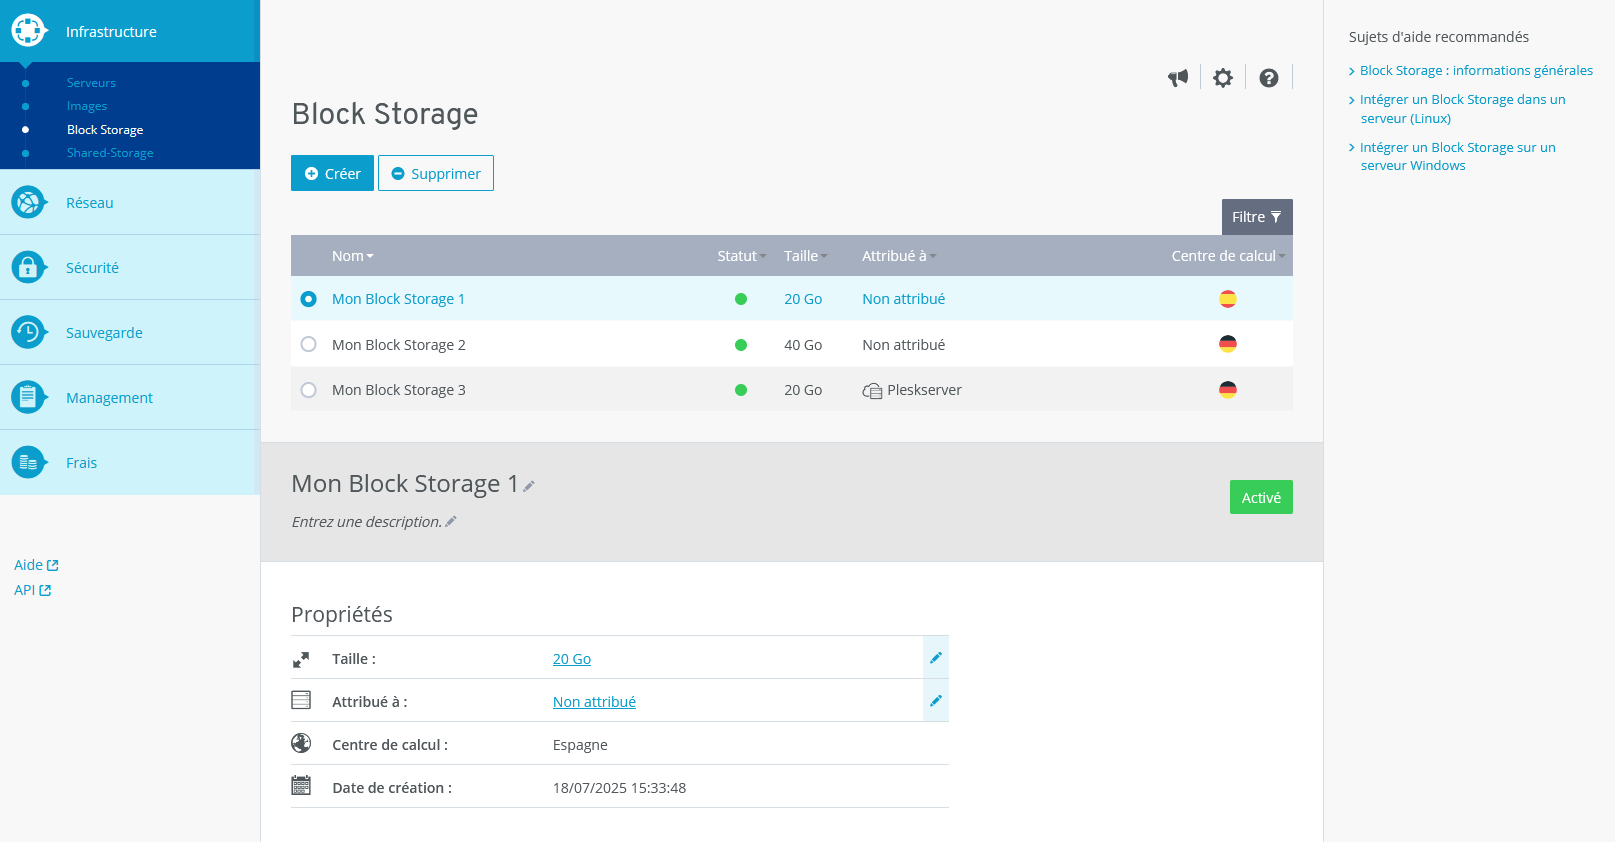Image resolution: width=1615 pixels, height=842 pixels.
Task: Click the green Activé status badge
Action: point(1260,497)
